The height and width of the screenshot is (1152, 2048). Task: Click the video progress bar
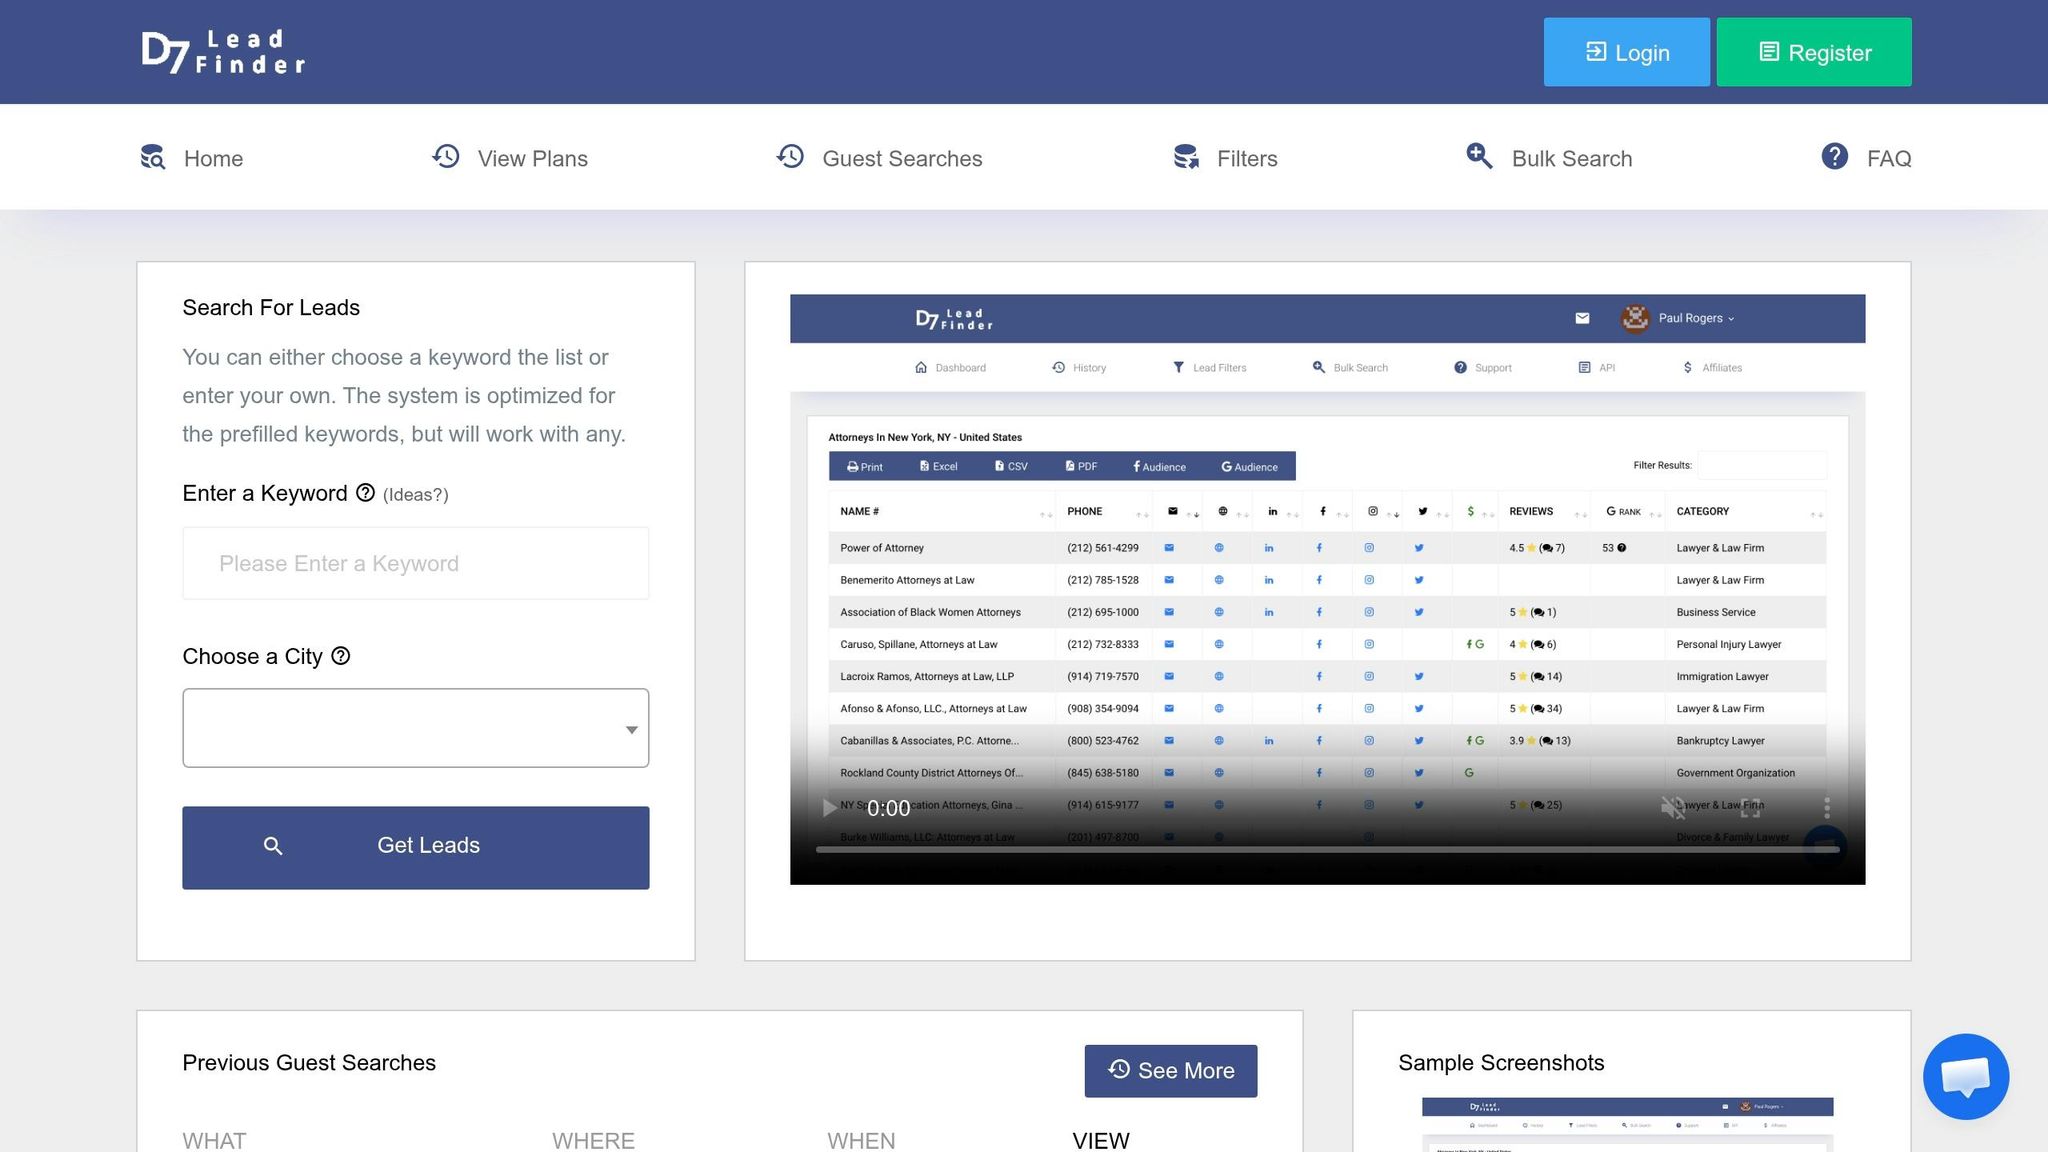pos(1327,850)
